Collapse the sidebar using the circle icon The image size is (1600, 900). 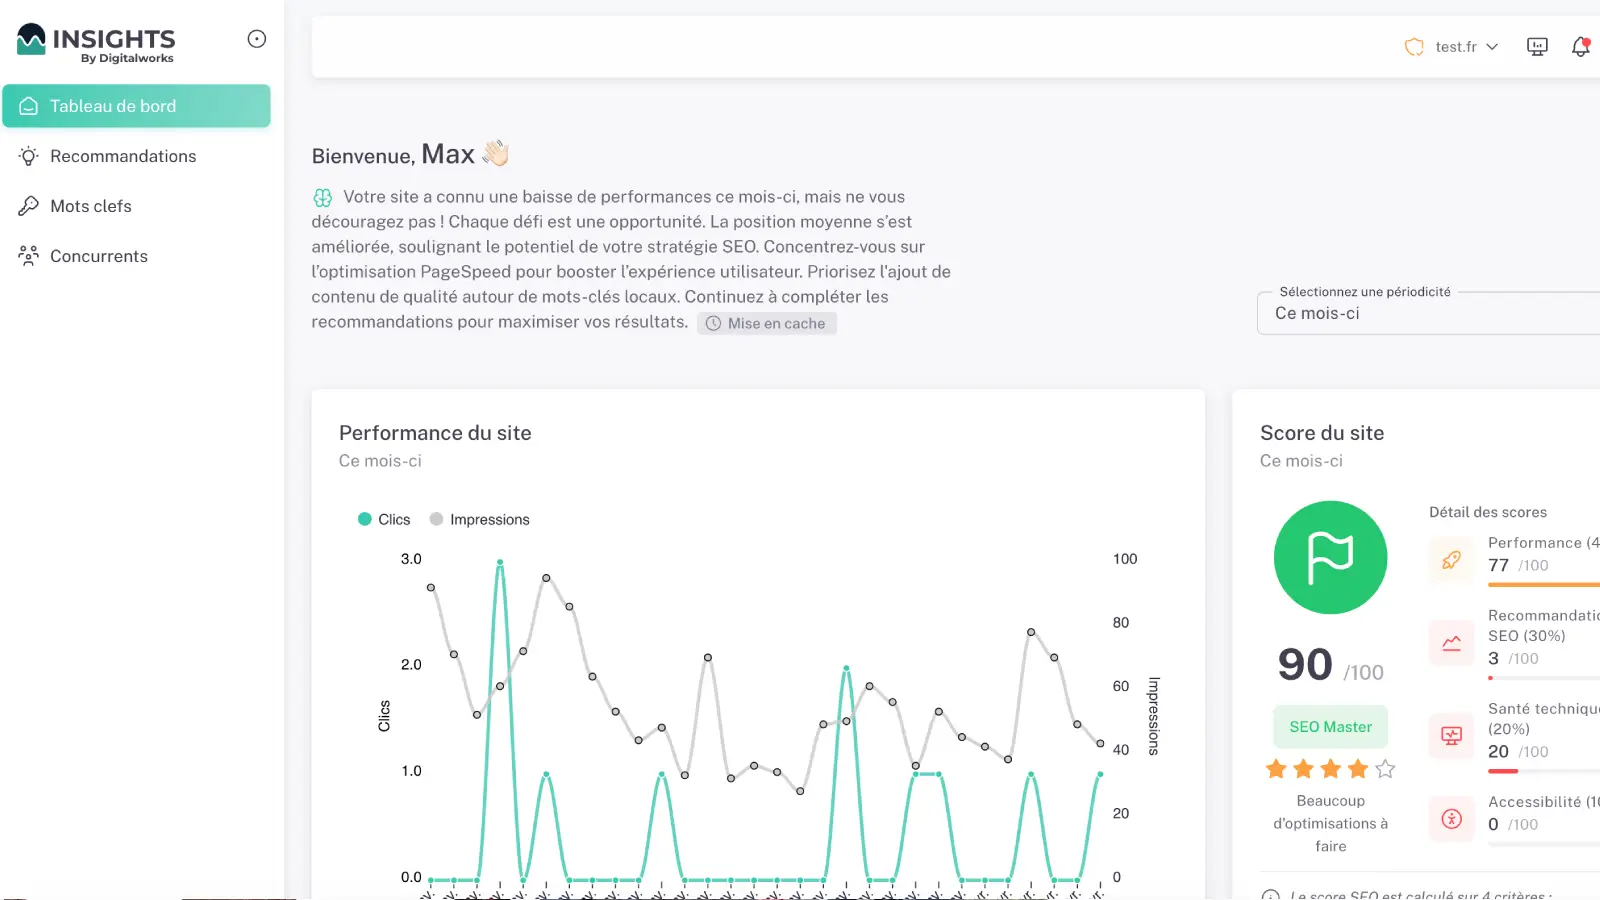(257, 38)
